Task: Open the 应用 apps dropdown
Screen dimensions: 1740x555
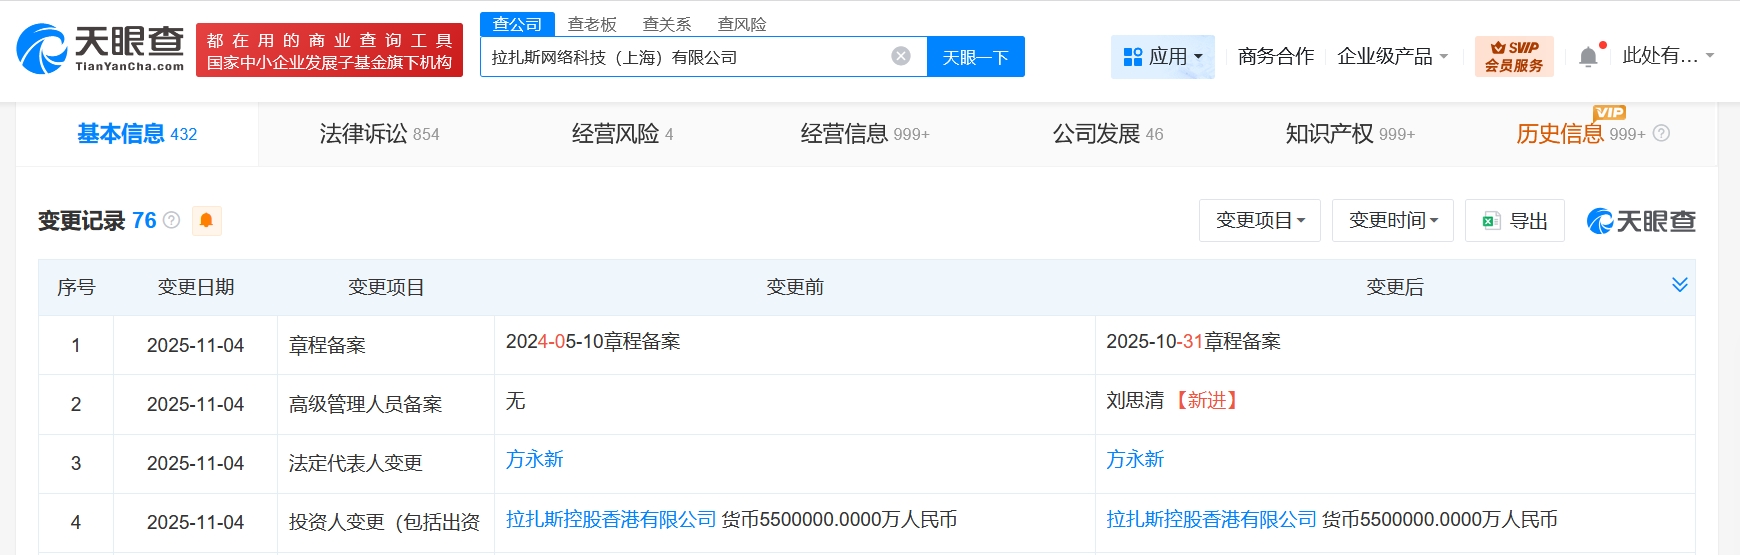Action: (1162, 57)
